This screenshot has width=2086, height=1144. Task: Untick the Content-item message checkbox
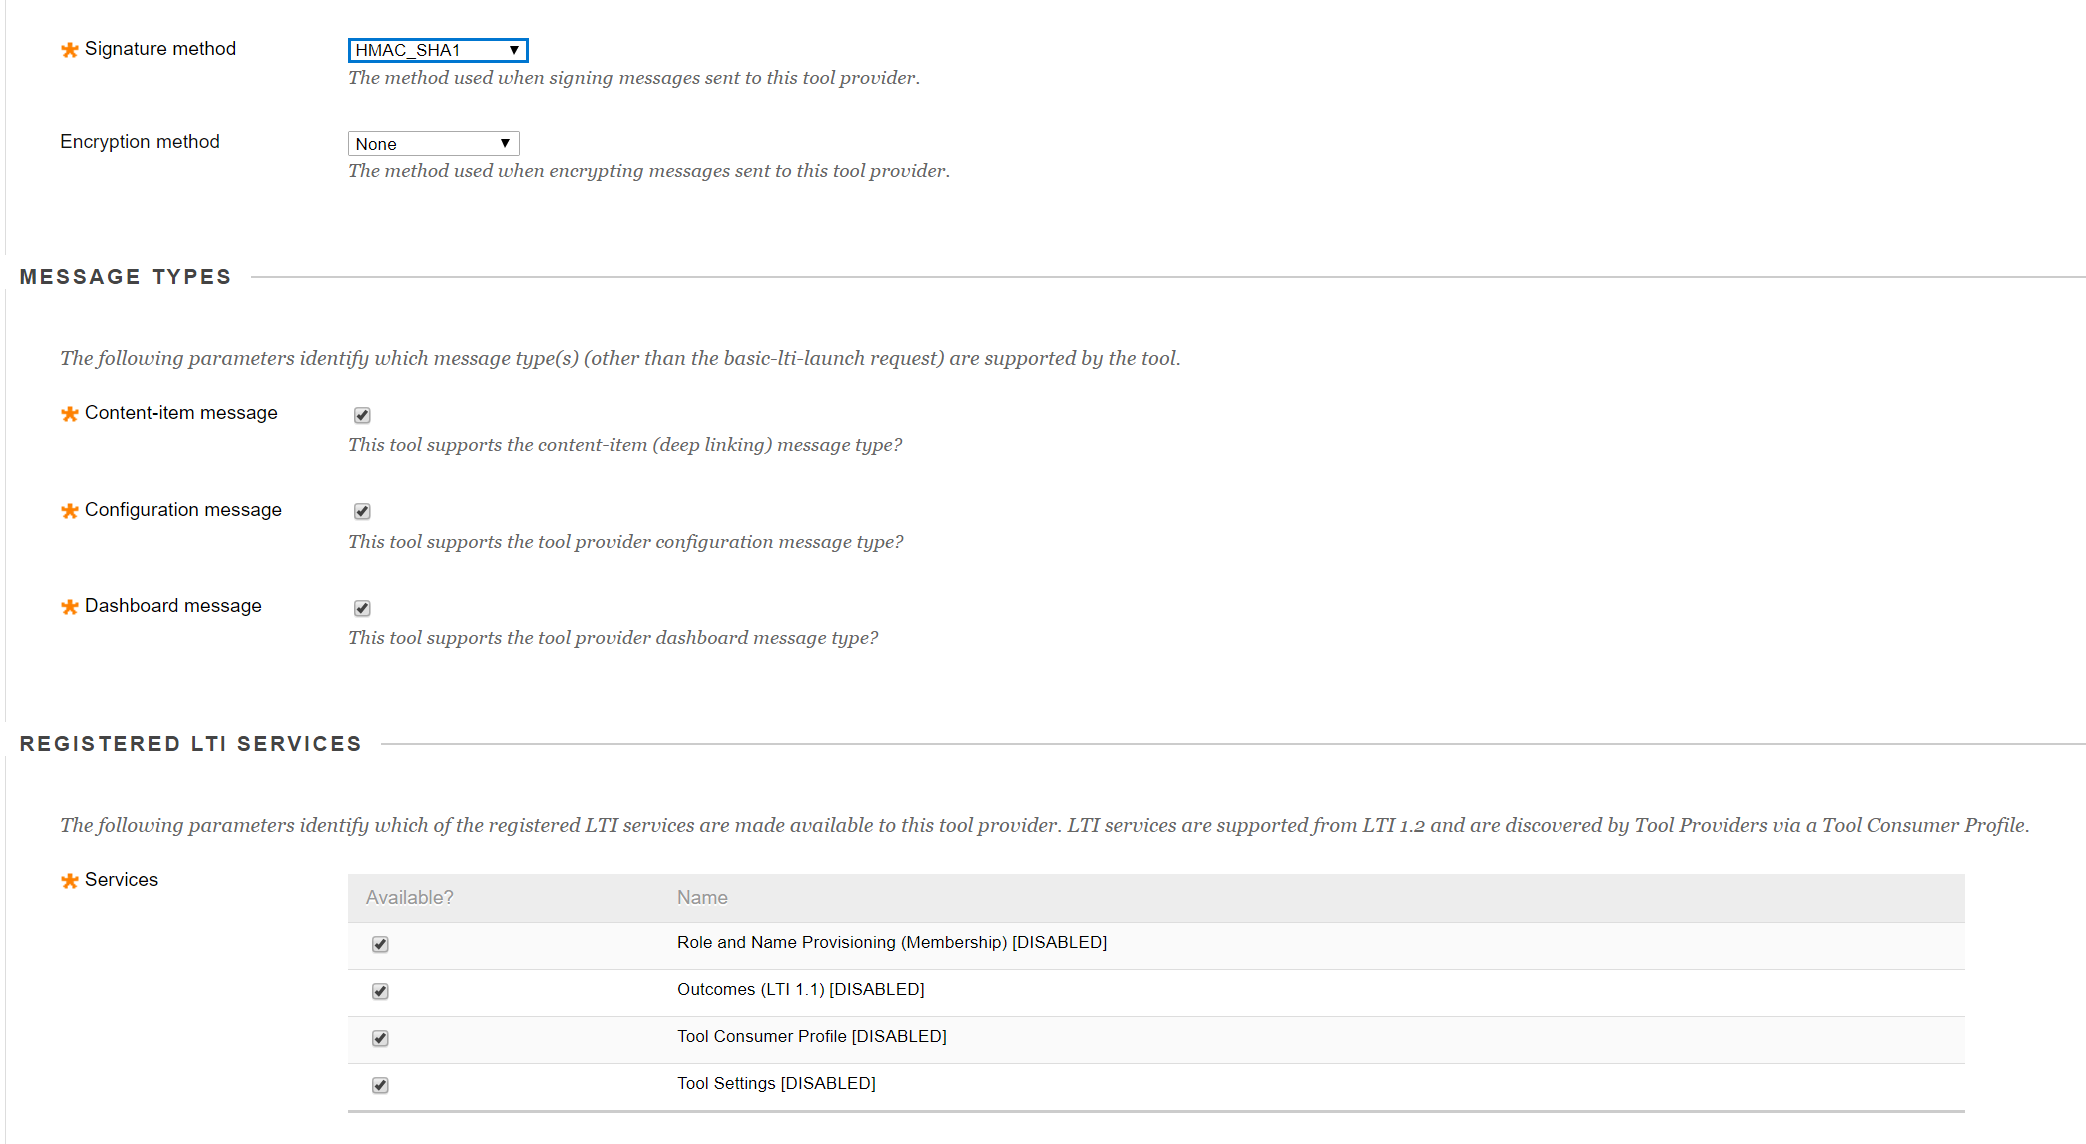click(362, 415)
